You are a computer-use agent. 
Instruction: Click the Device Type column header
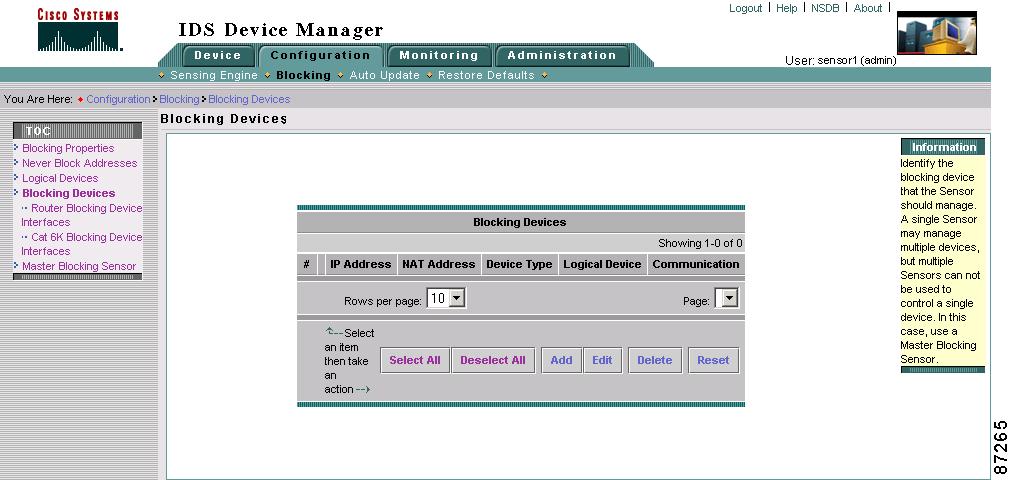[x=519, y=264]
